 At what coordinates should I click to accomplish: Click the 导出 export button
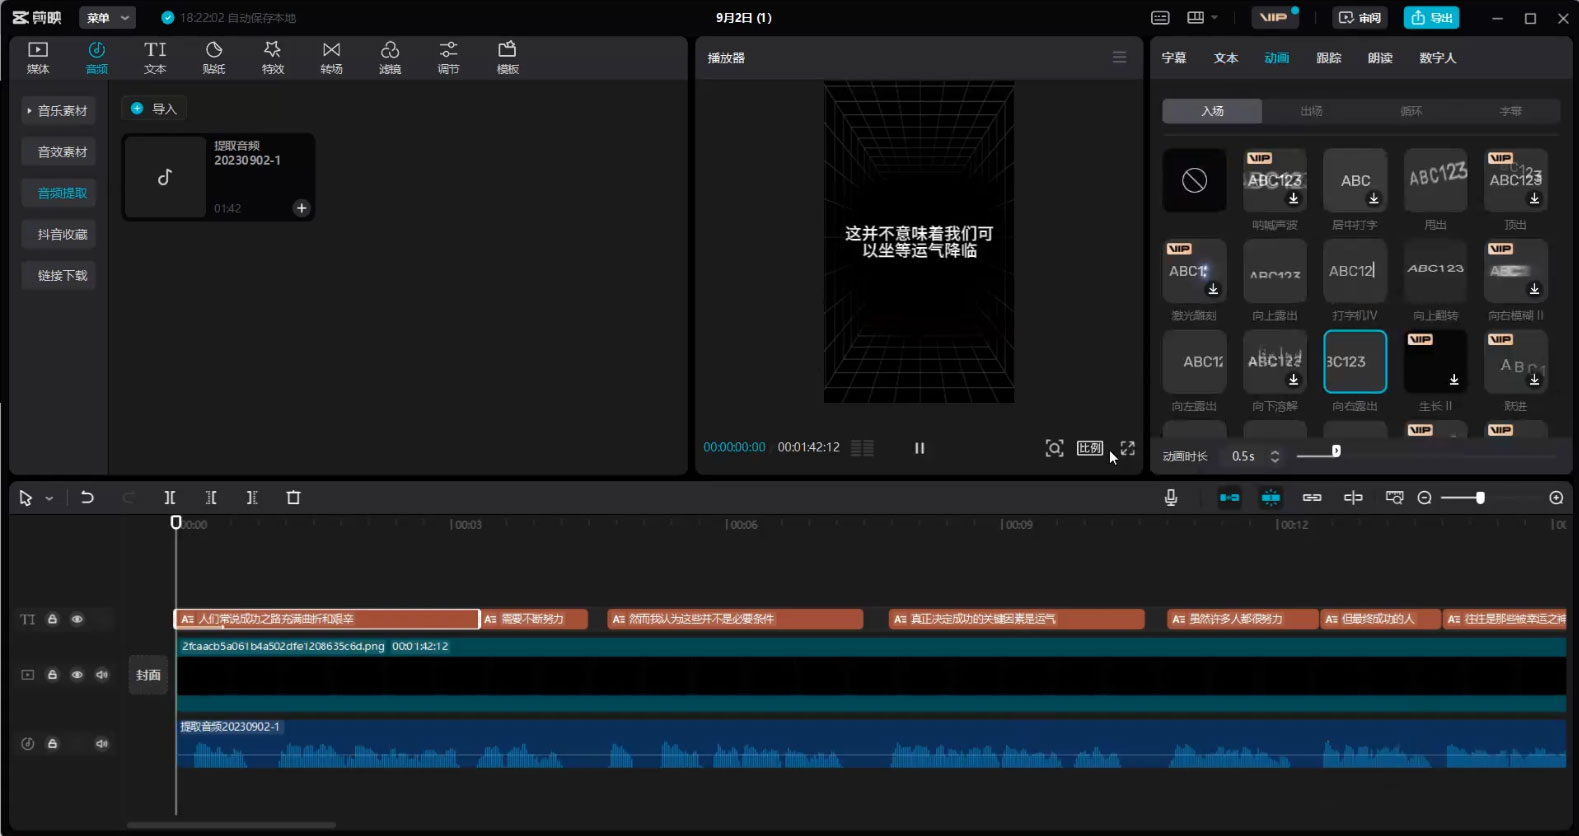coord(1431,18)
